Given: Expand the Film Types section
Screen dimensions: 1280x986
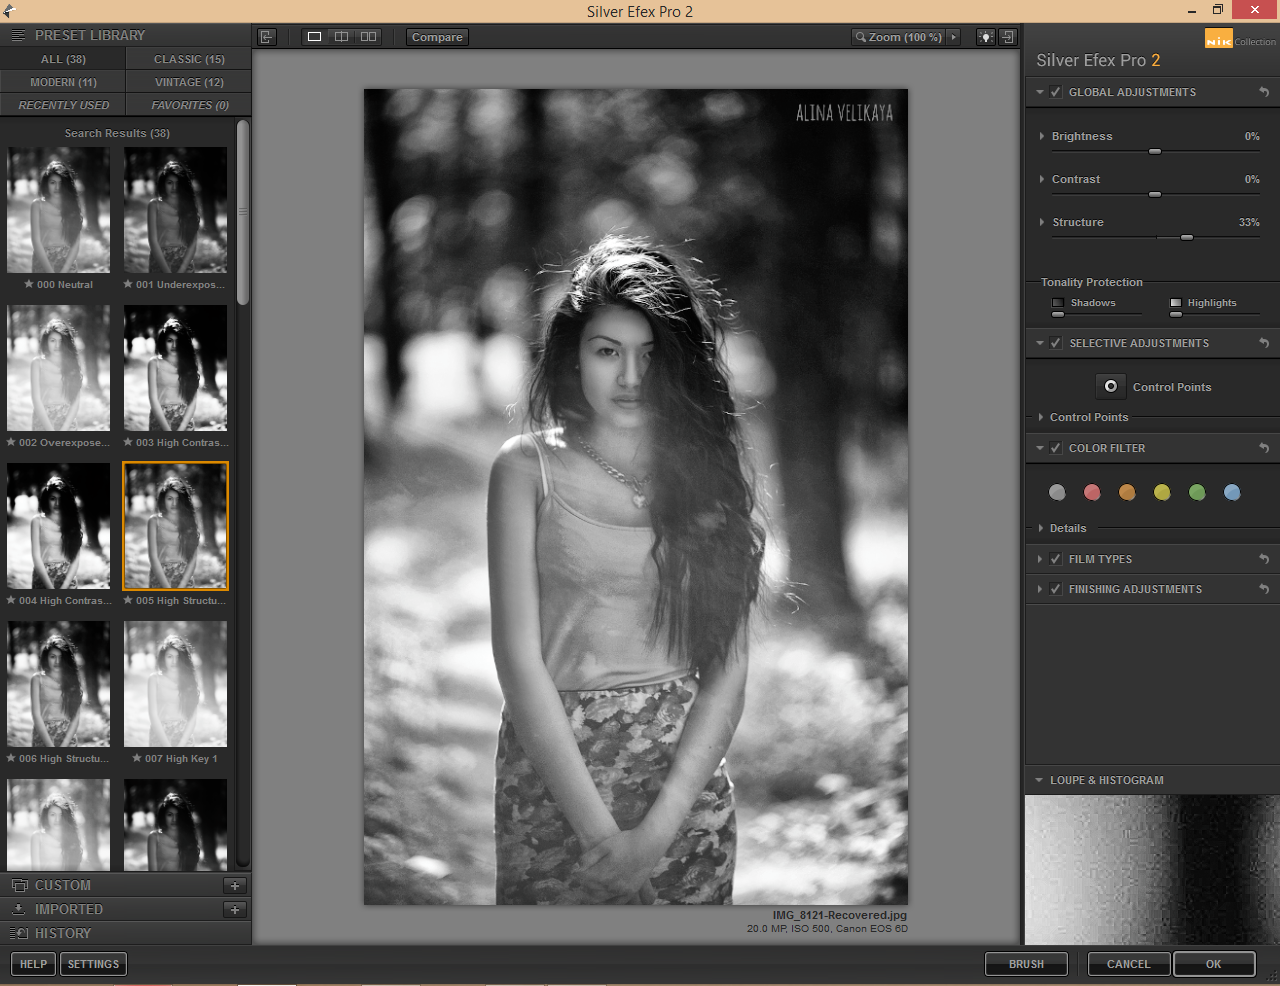Looking at the screenshot, I should click(x=1040, y=559).
